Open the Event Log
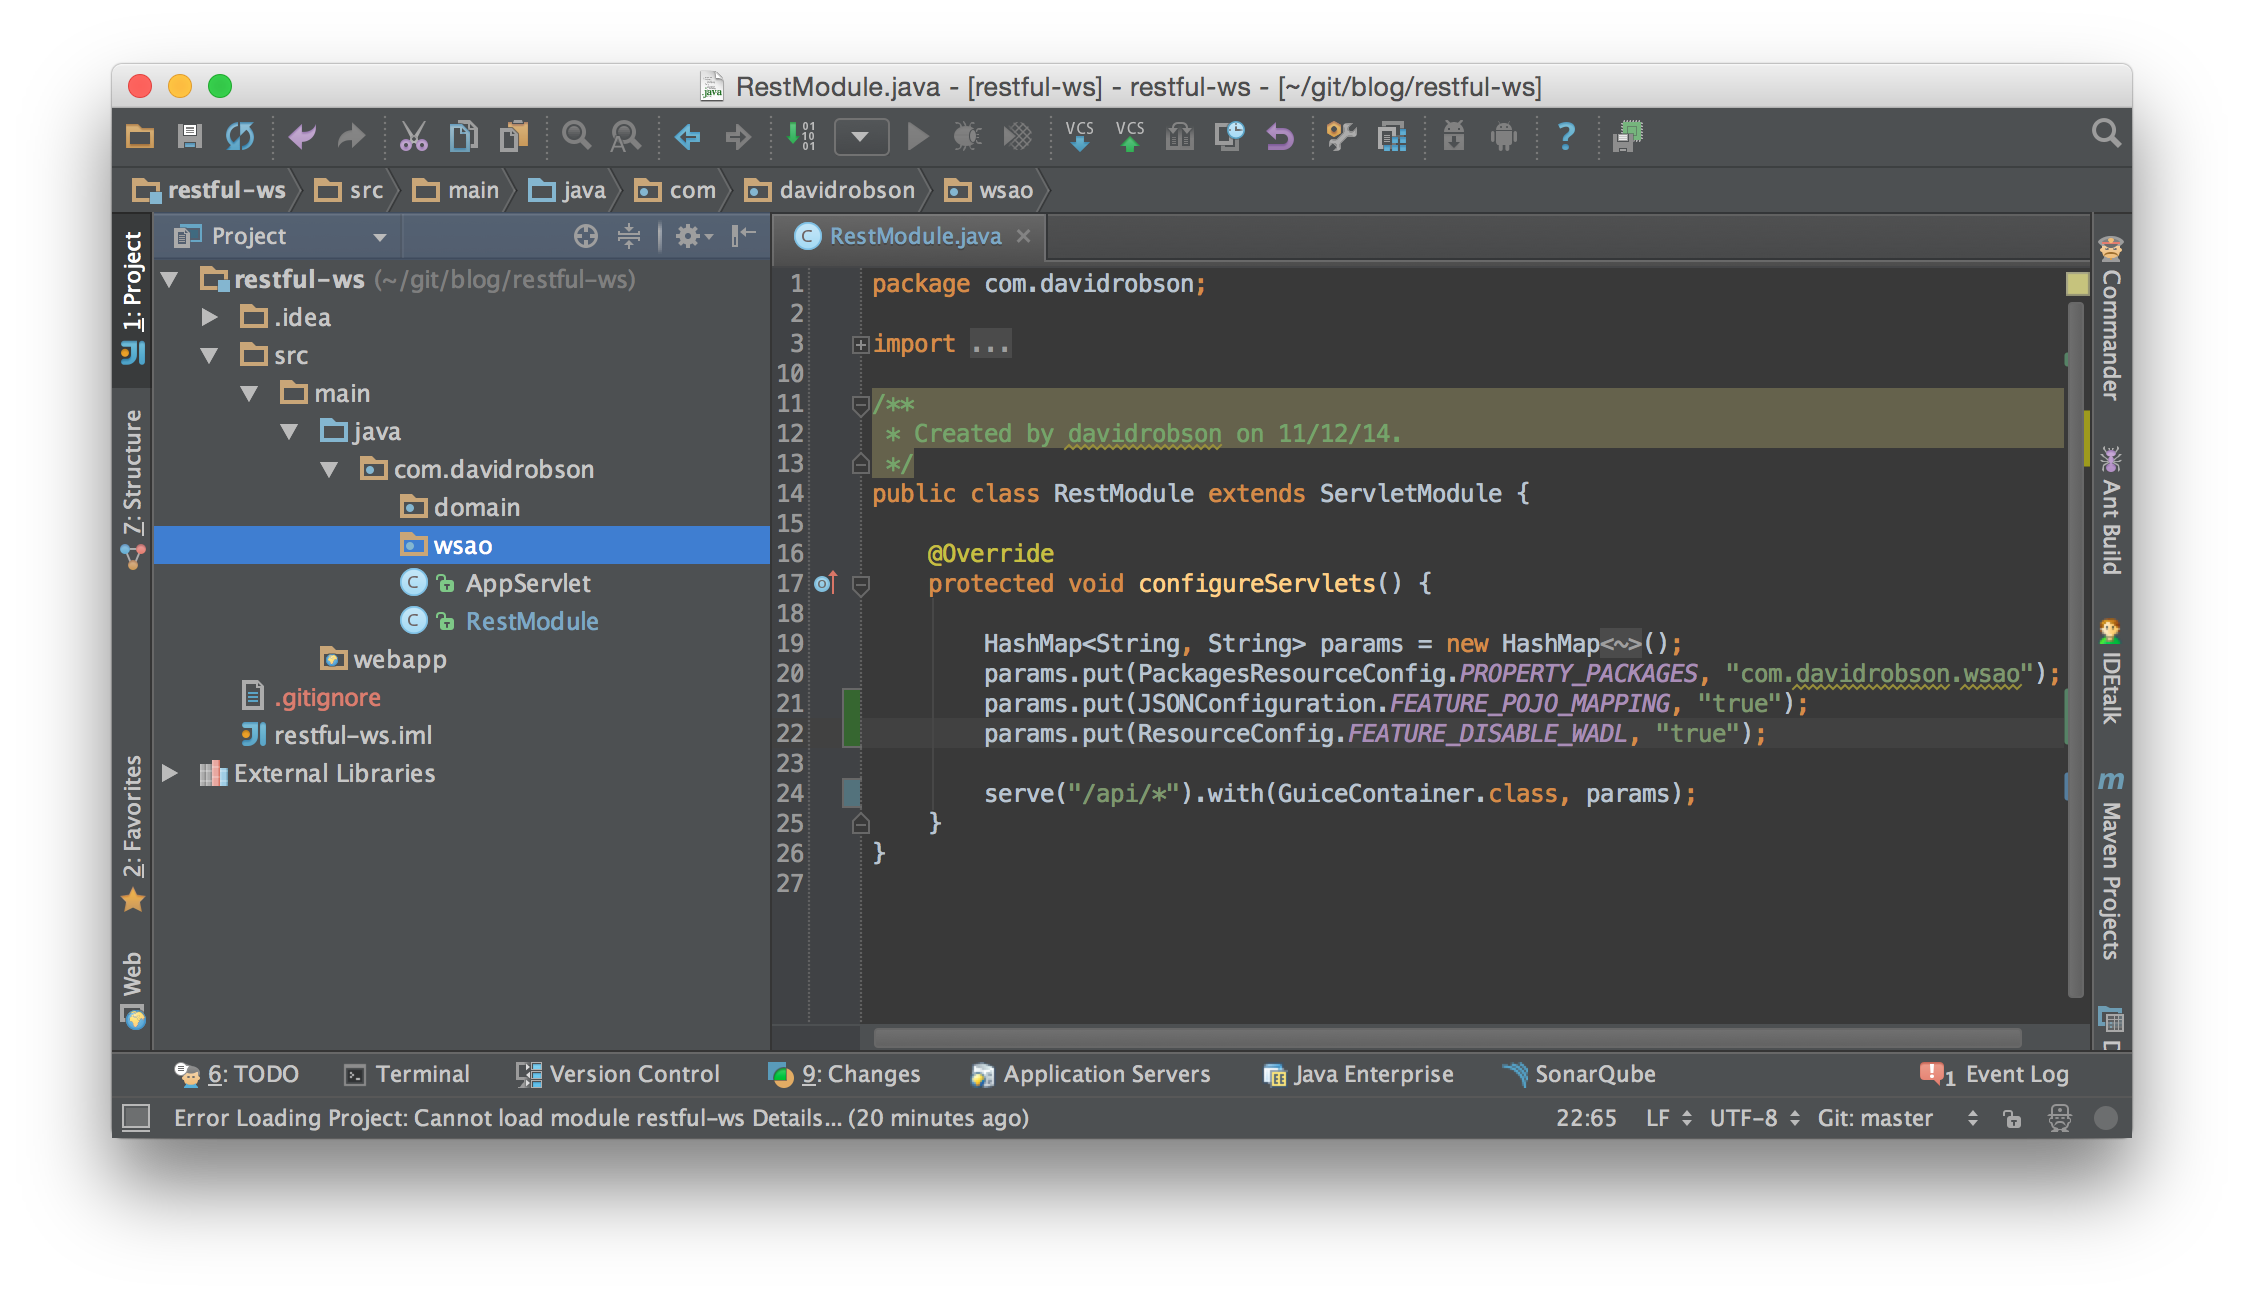The height and width of the screenshot is (1298, 2244). point(1994,1074)
